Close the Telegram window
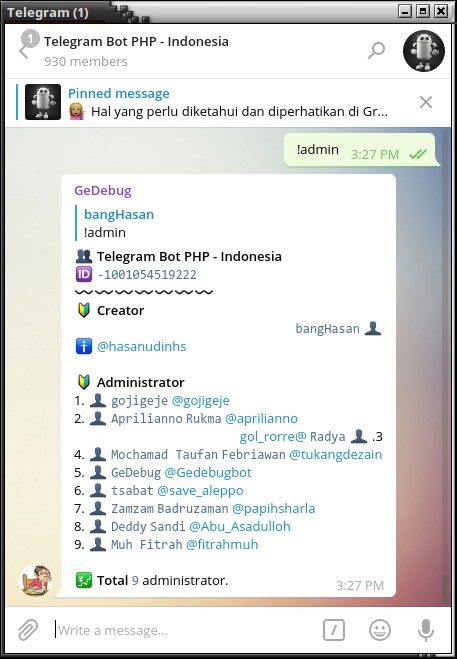This screenshot has width=457, height=659. point(441,11)
